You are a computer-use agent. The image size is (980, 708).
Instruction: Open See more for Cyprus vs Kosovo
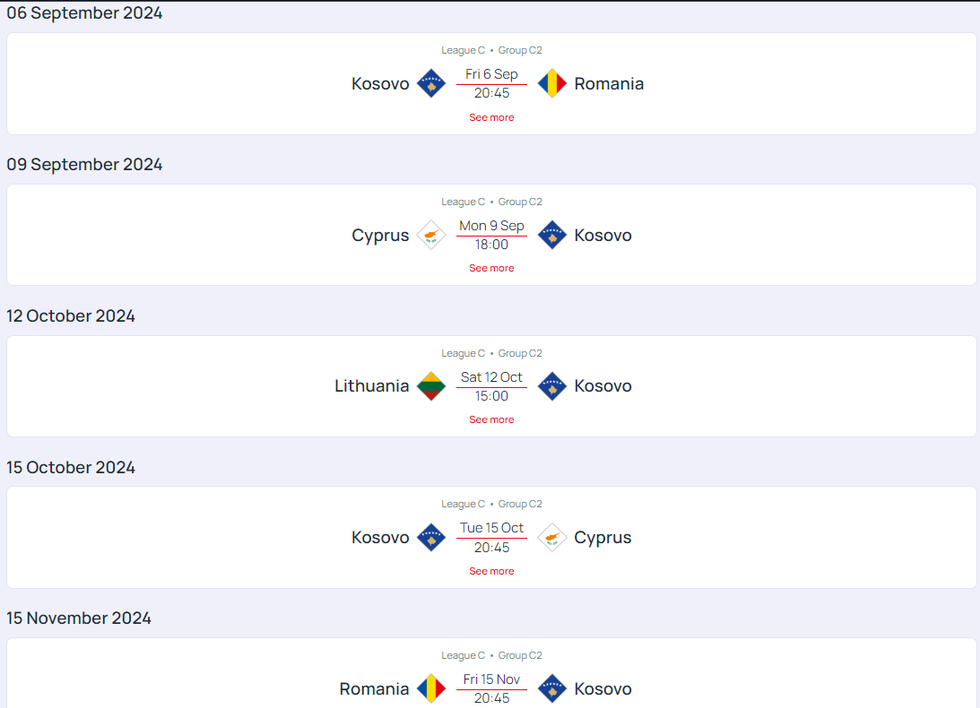[x=492, y=268]
